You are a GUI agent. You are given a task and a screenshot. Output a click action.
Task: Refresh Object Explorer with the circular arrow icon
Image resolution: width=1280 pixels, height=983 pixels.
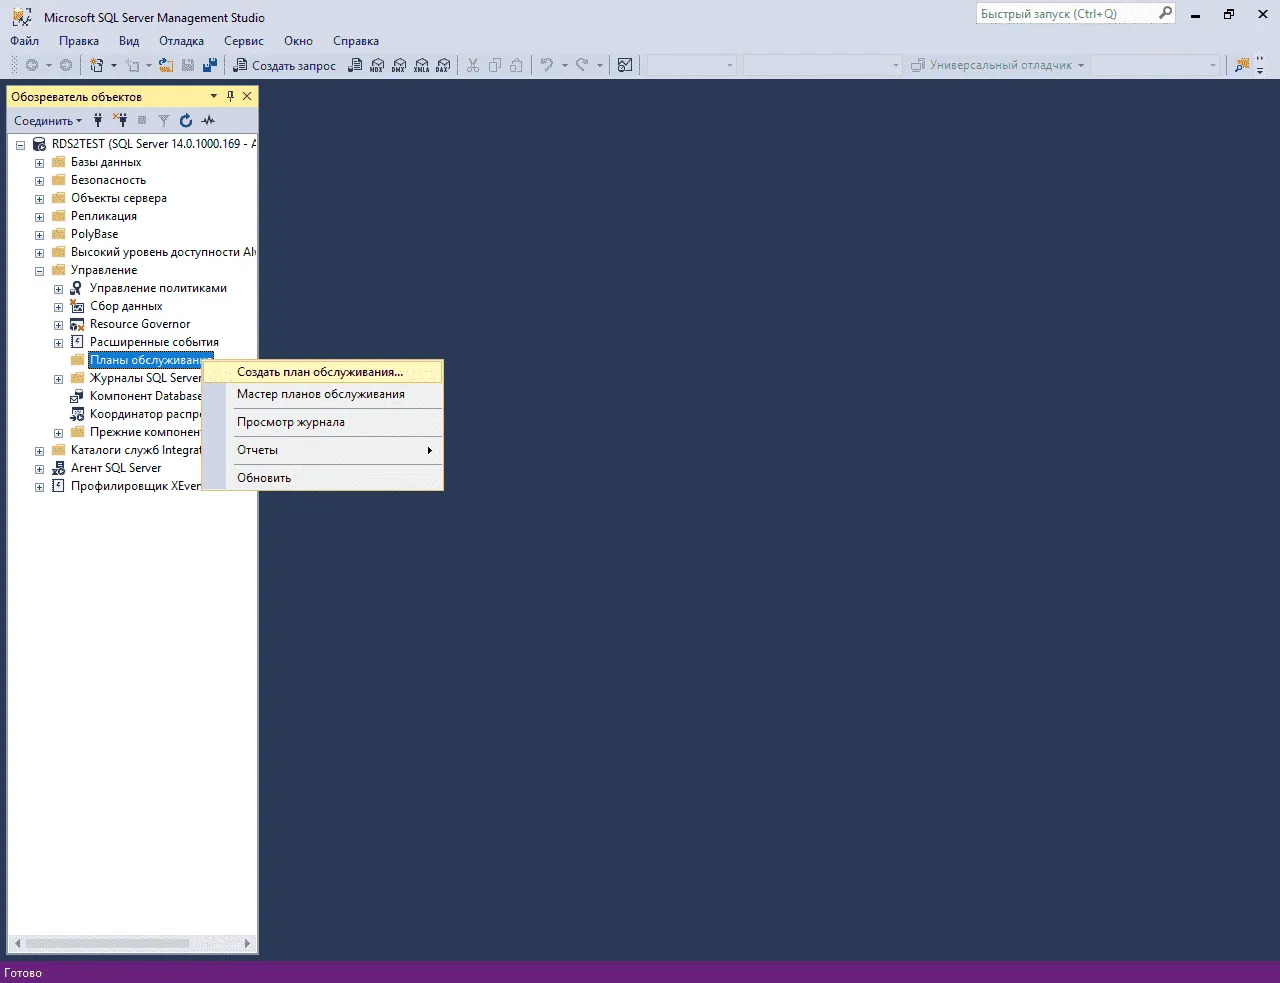[x=186, y=120]
